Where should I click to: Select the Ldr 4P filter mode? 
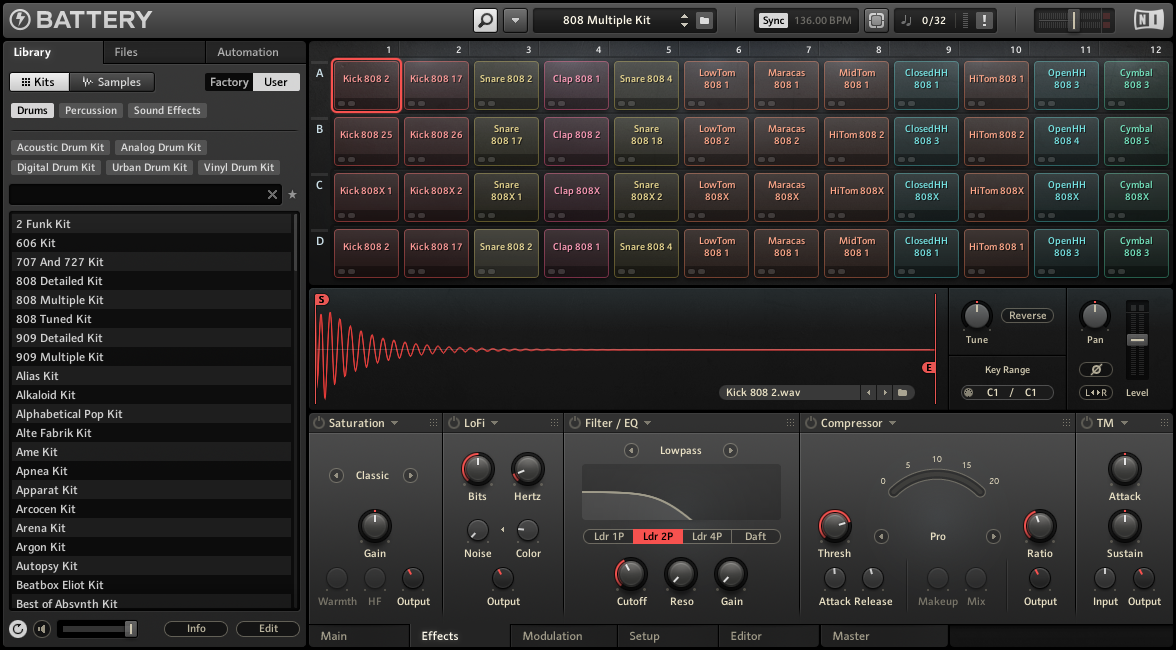coord(706,536)
